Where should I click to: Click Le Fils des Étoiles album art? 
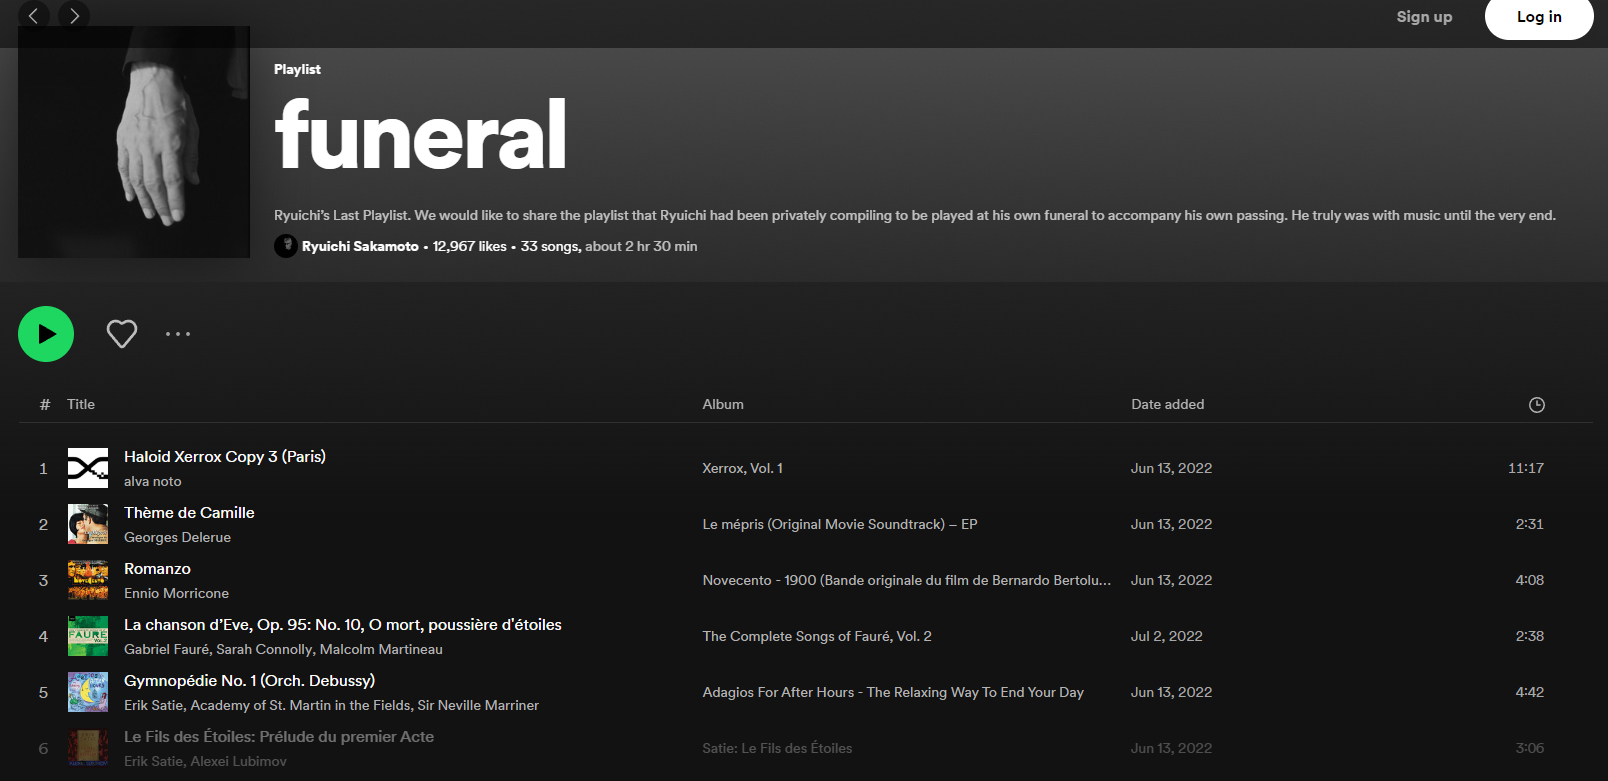pos(88,748)
